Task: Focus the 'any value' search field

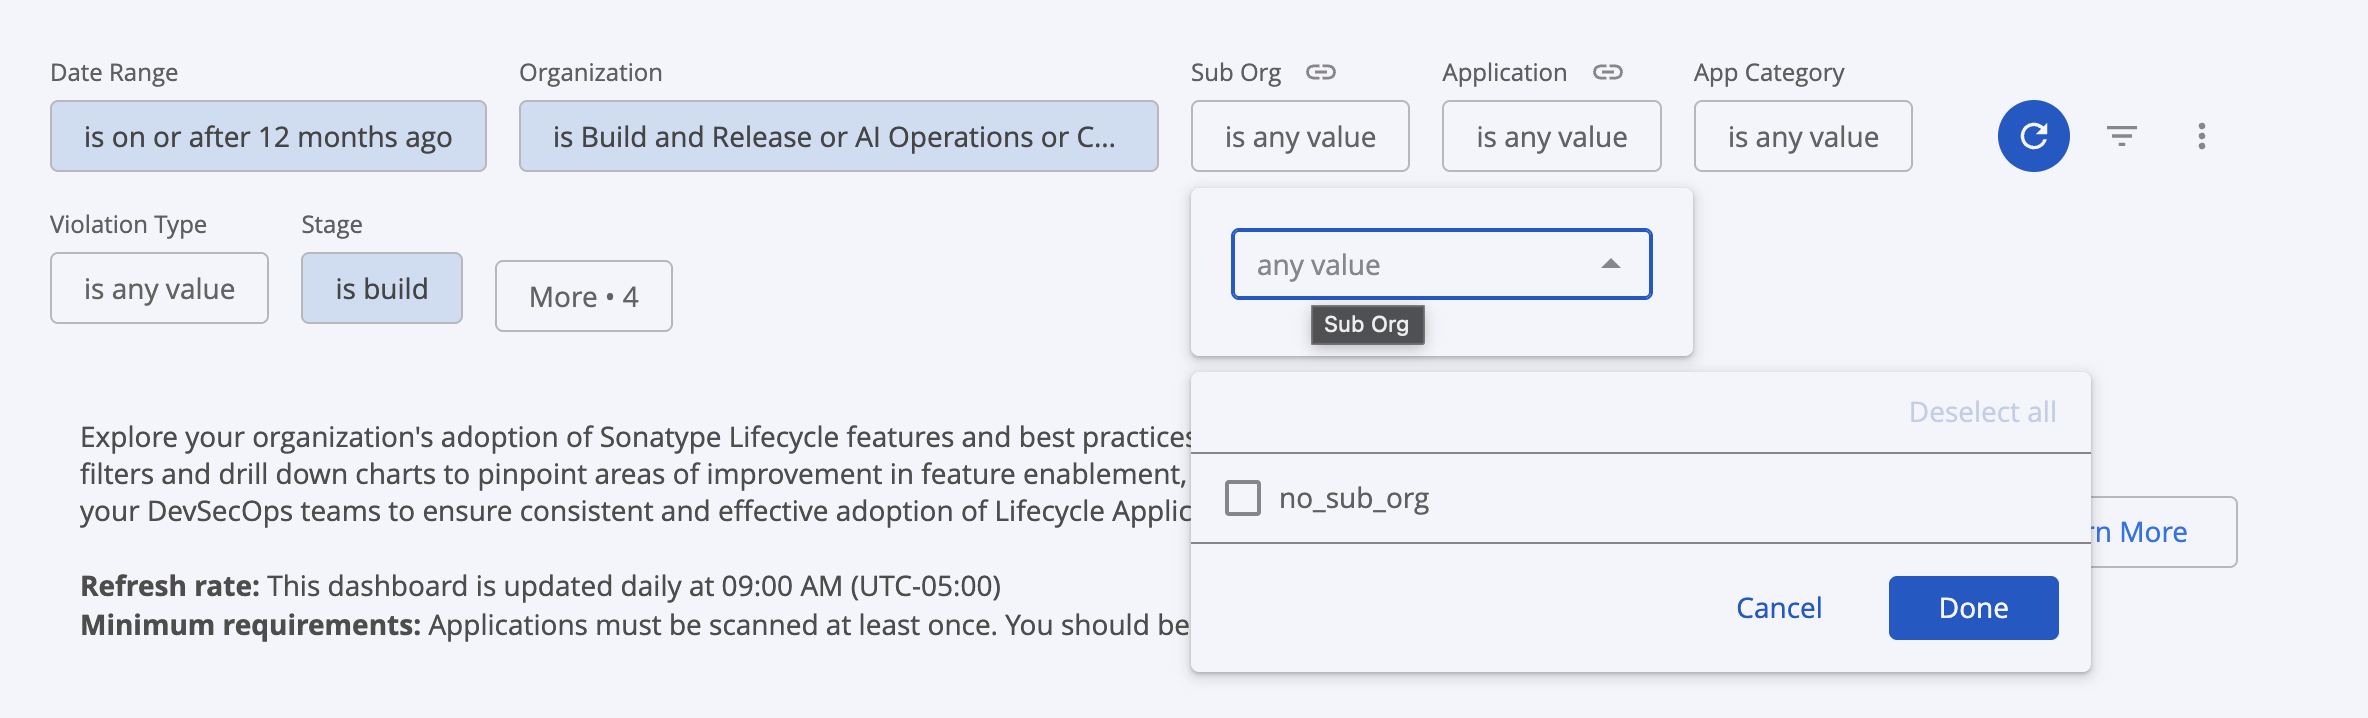Action: point(1441,264)
